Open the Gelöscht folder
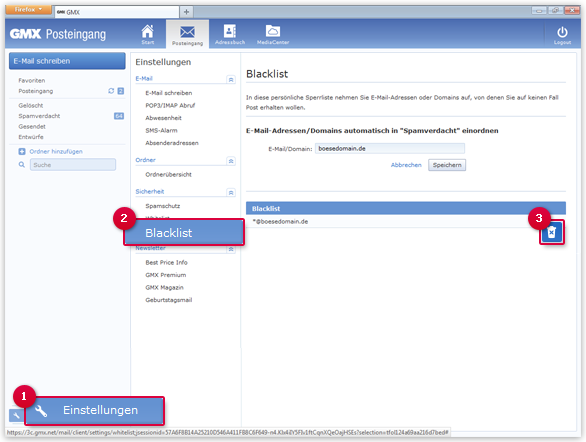This screenshot has width=586, height=442. pos(31,105)
